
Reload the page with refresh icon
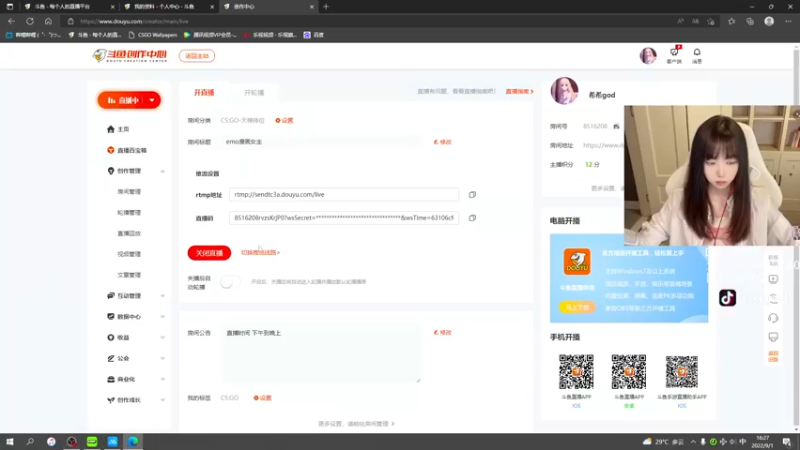pos(30,21)
